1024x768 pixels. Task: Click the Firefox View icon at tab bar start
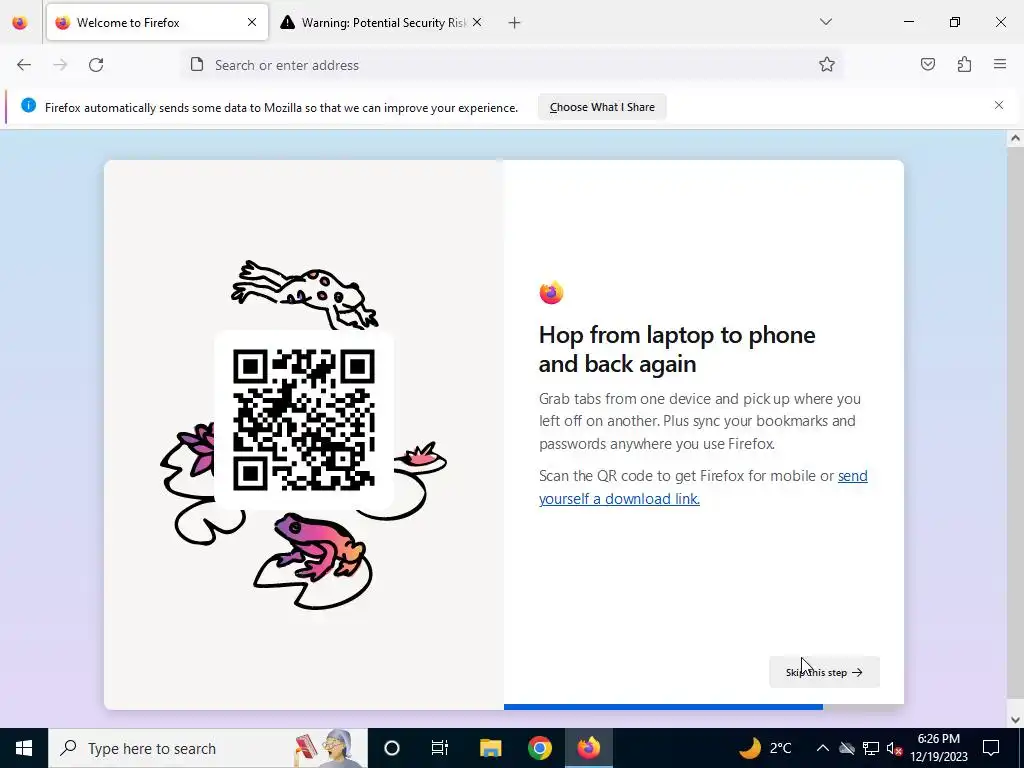point(20,22)
